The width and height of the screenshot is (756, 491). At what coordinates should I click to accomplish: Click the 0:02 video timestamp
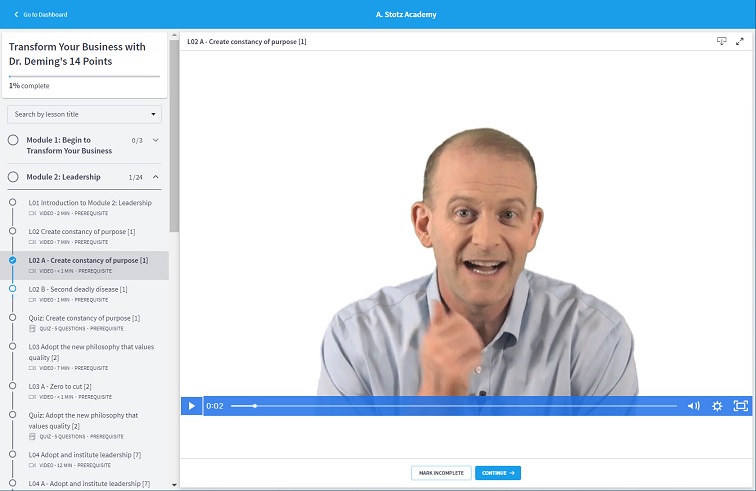(x=215, y=406)
